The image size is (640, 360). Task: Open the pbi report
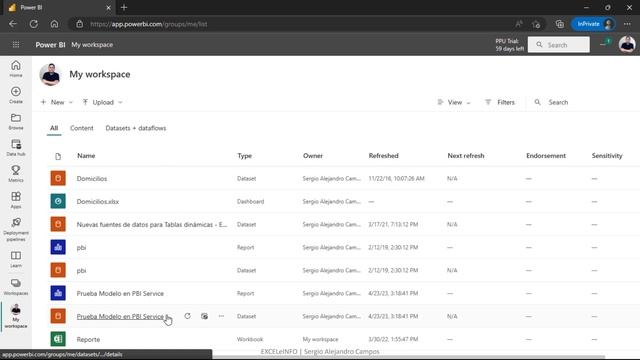[81, 247]
